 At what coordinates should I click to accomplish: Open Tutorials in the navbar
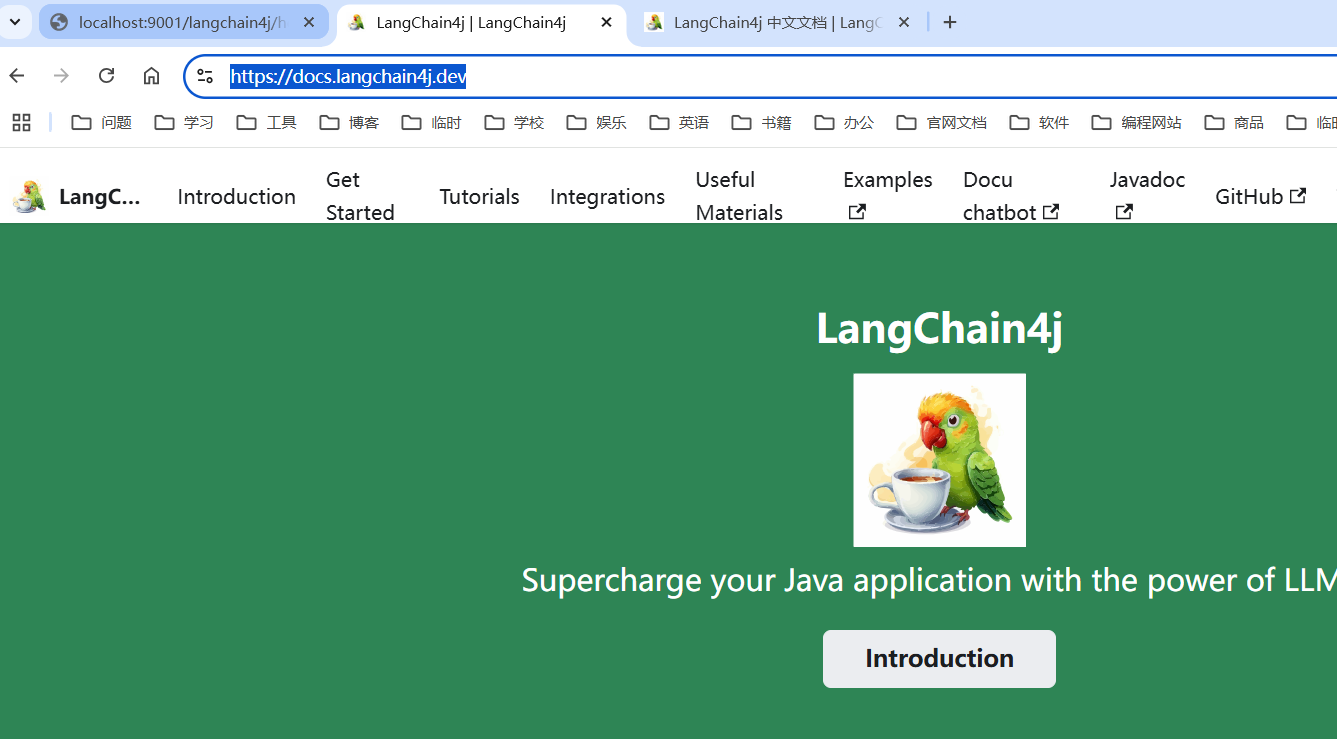479,196
